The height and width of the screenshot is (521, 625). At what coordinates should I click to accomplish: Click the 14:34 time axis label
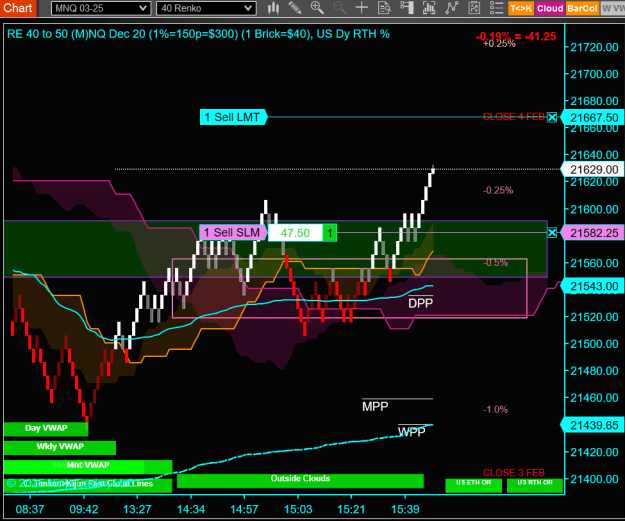(x=191, y=509)
